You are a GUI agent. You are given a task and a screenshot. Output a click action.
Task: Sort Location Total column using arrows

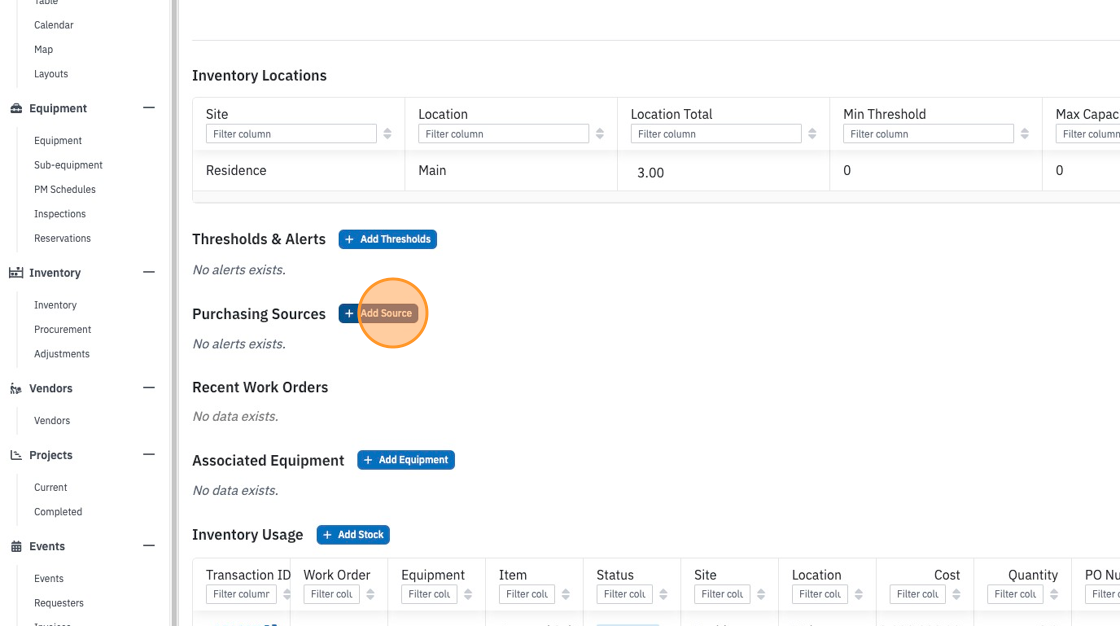(812, 134)
